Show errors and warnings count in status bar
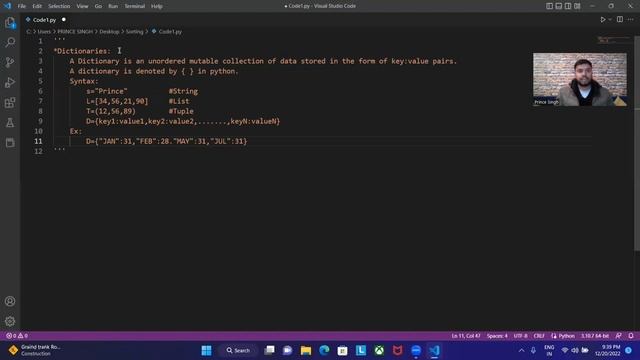 17,336
